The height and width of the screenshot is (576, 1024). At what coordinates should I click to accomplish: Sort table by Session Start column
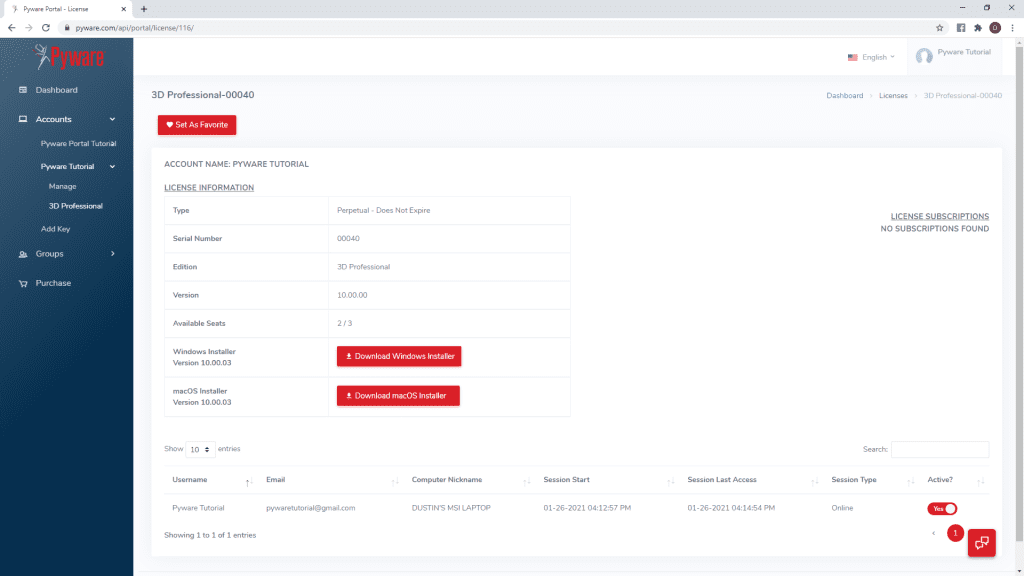(566, 480)
